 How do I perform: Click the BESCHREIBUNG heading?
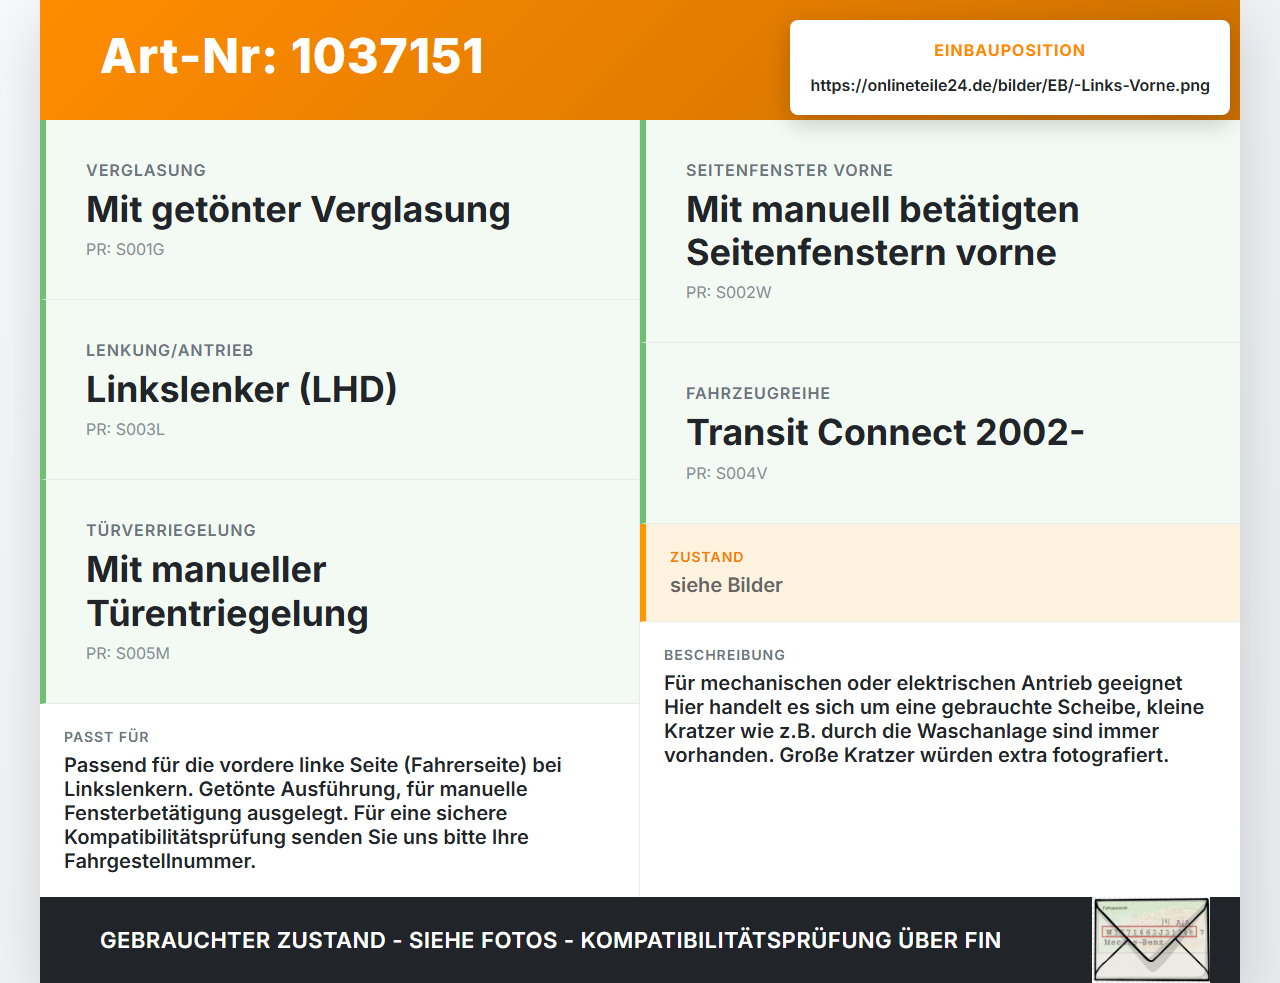pyautogui.click(x=724, y=655)
